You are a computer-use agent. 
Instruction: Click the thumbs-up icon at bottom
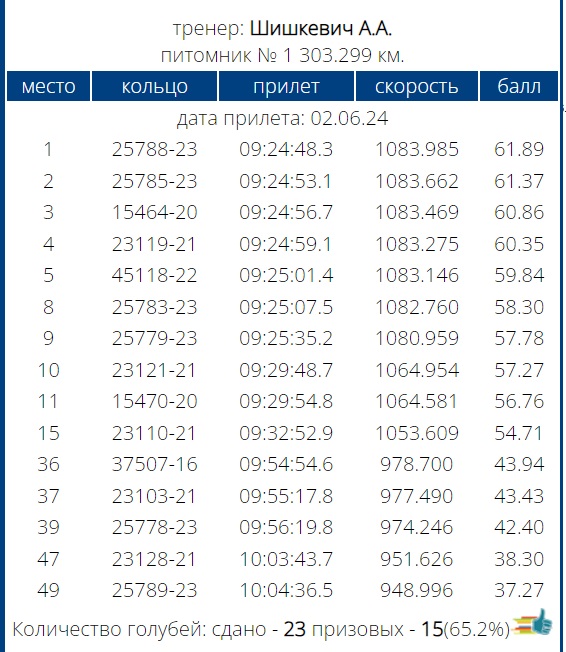(534, 623)
